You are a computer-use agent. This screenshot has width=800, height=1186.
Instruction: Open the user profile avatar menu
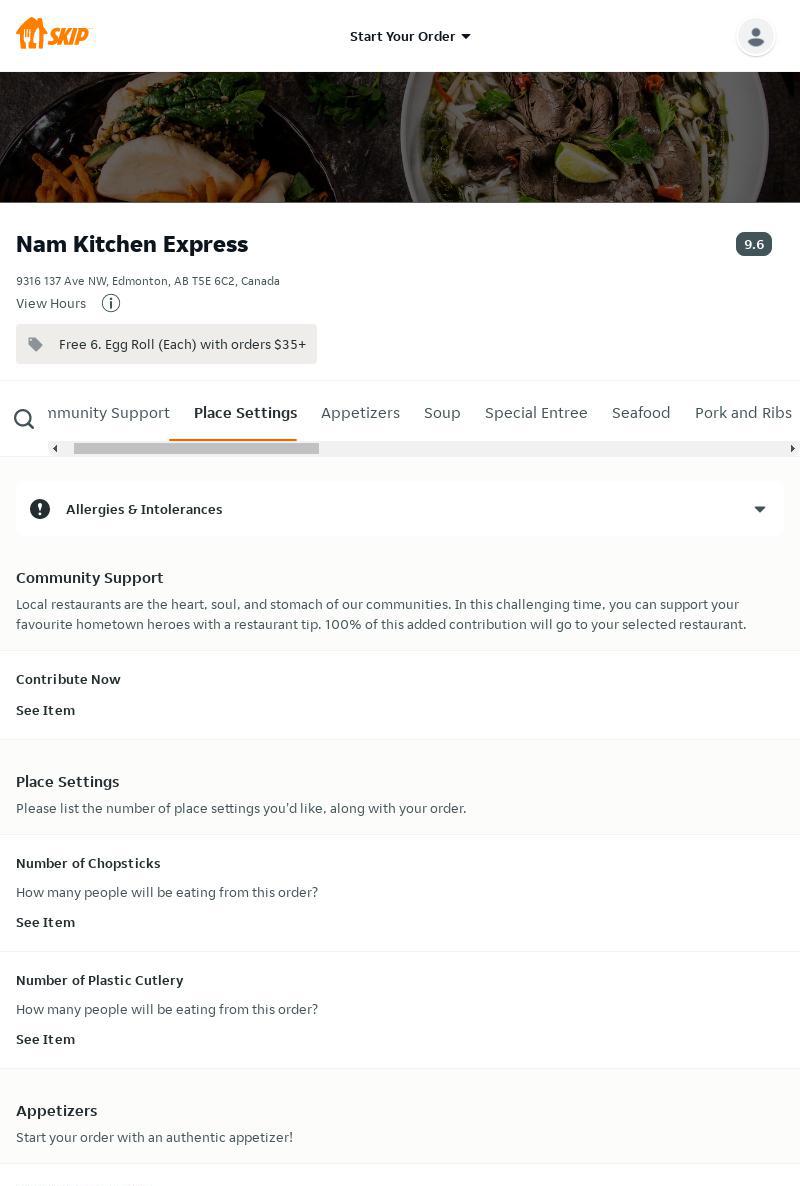(x=755, y=37)
